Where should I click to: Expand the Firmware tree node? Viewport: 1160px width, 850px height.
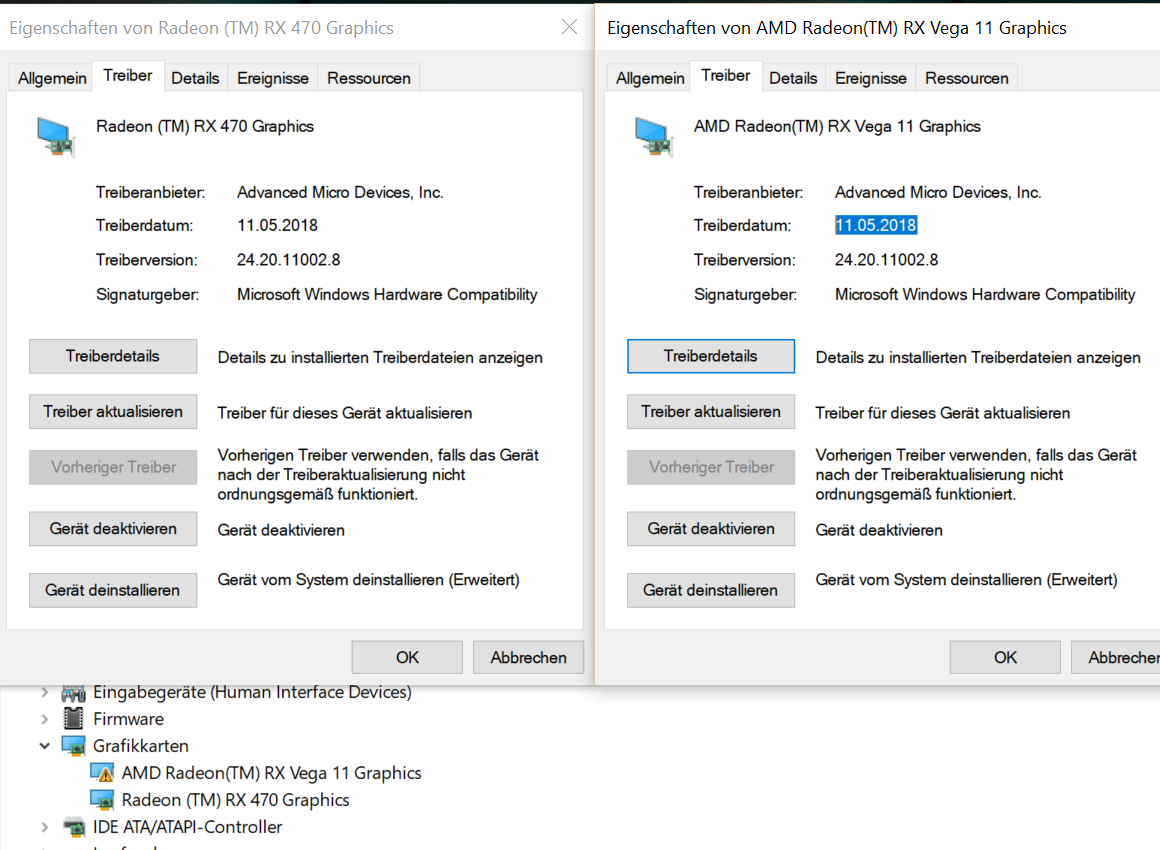[x=44, y=719]
